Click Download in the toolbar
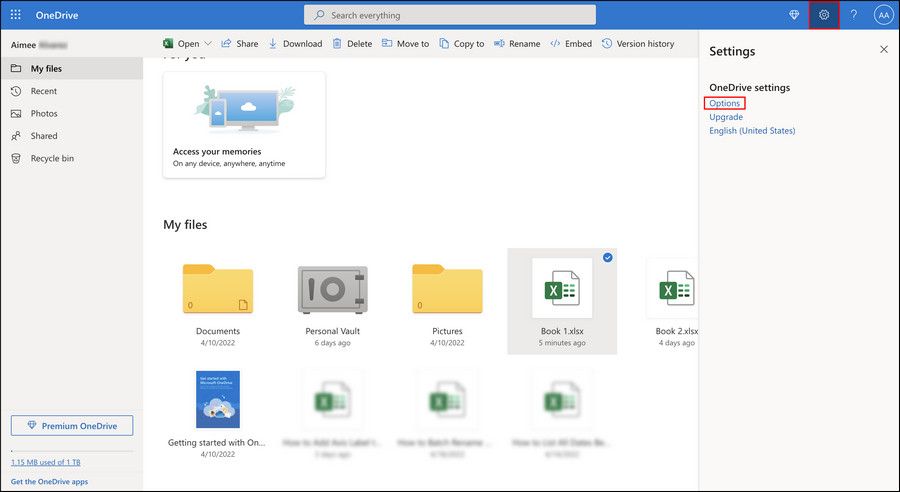The image size is (900, 492). click(x=295, y=44)
